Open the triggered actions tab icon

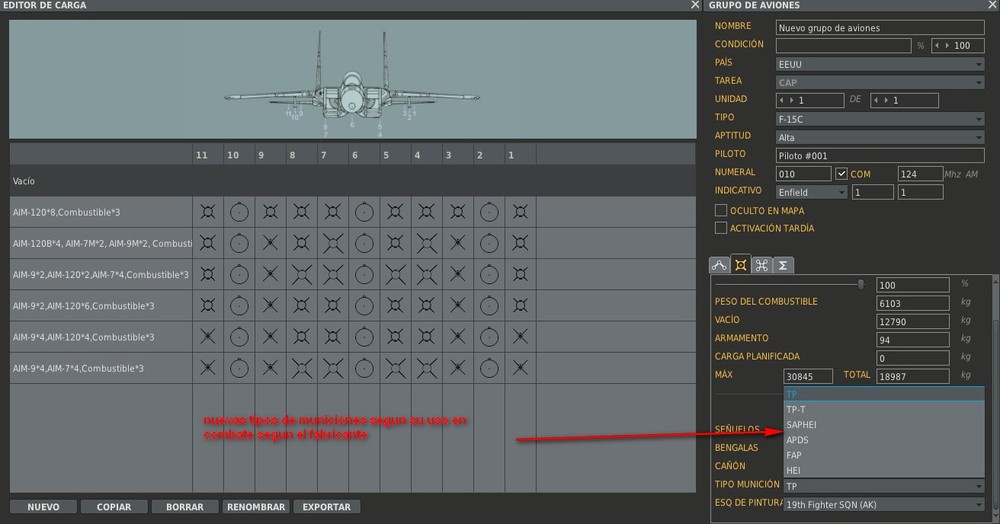coord(761,265)
